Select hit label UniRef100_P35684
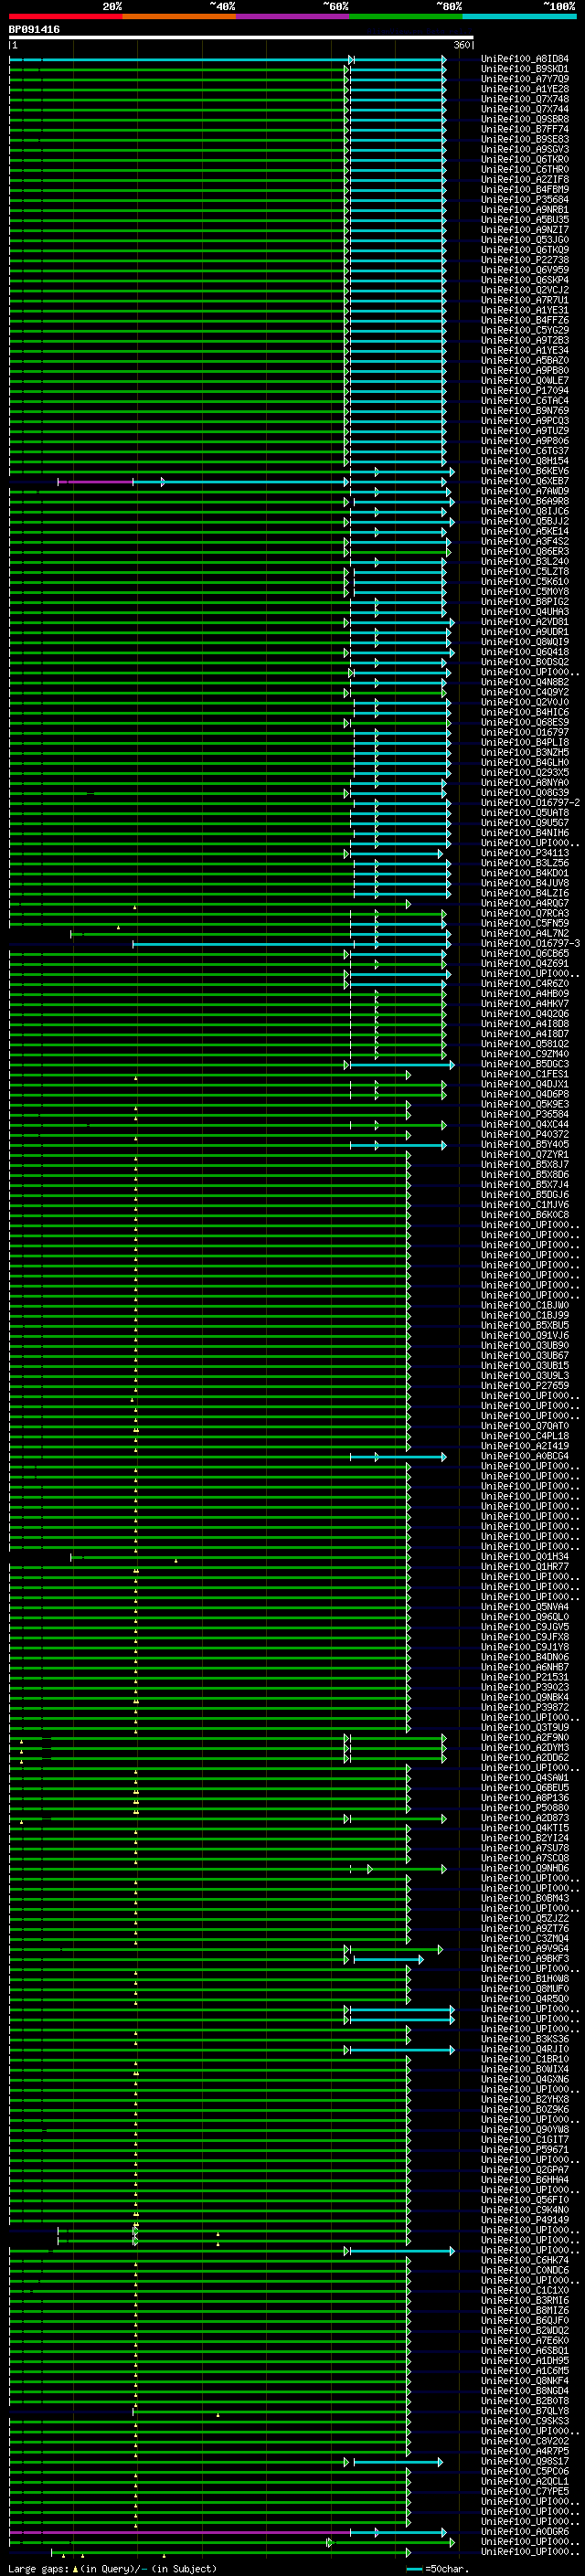 point(525,199)
